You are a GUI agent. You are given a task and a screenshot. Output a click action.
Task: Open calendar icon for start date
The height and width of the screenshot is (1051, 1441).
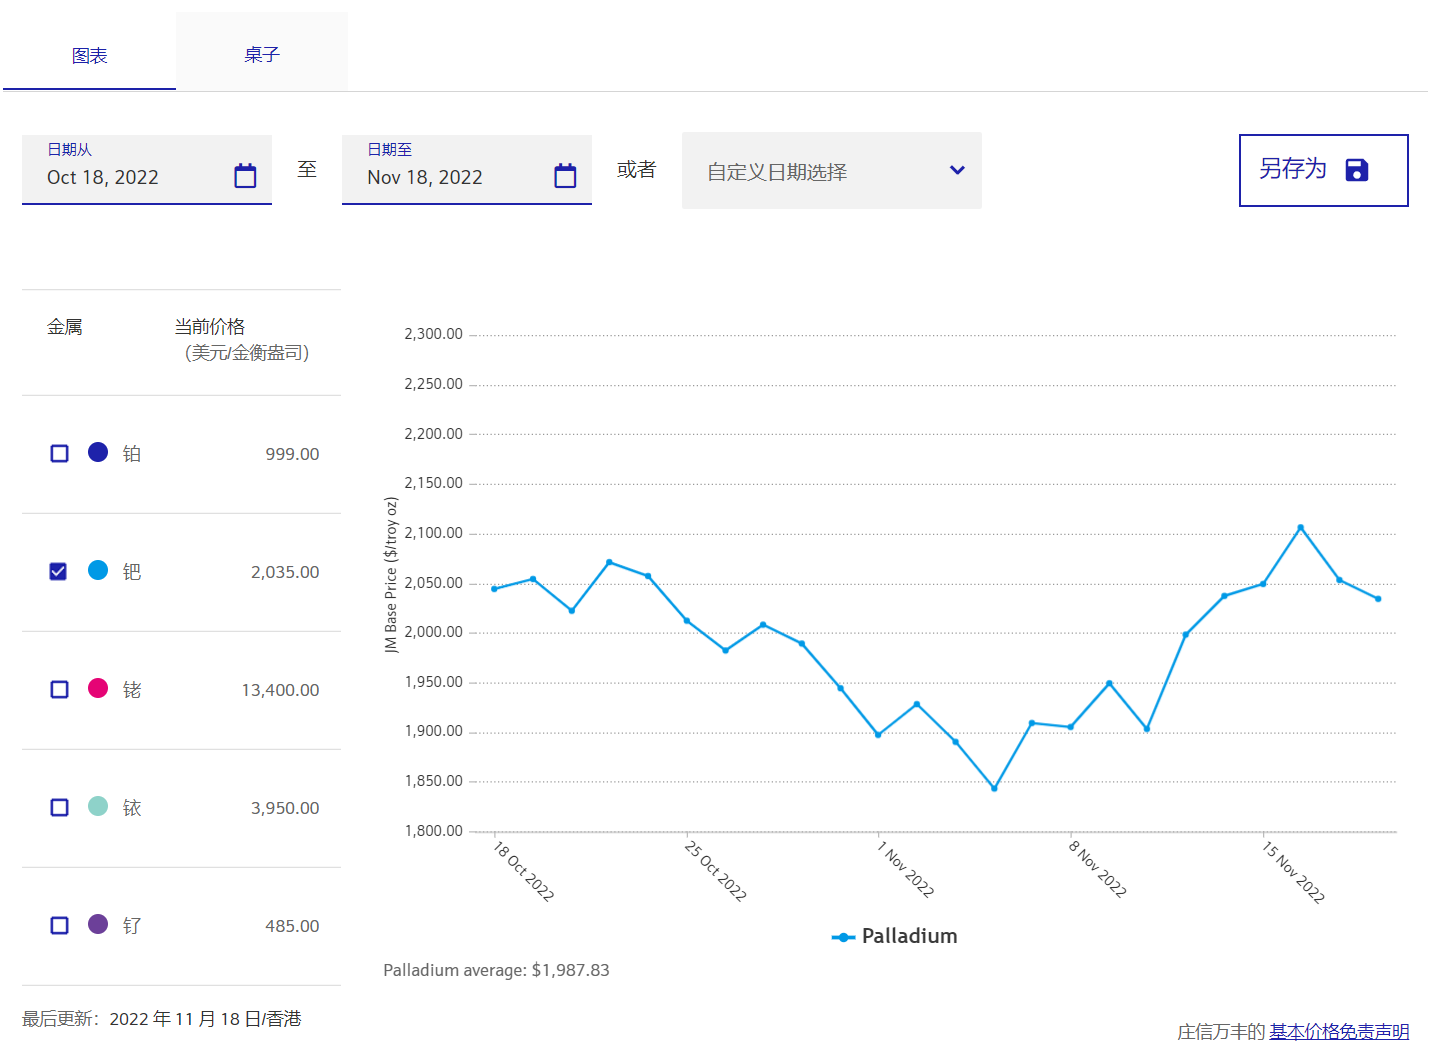pos(245,176)
